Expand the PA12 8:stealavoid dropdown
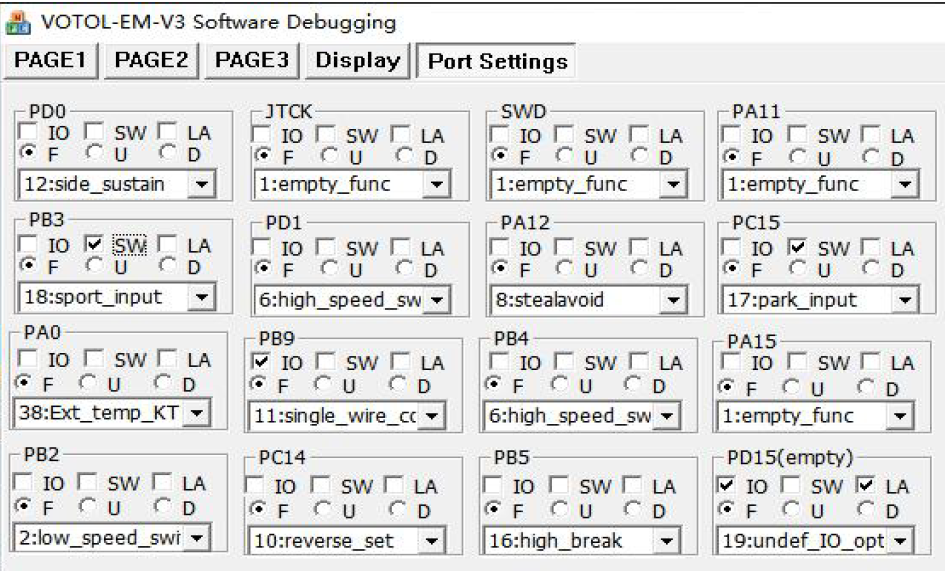945x571 pixels. pyautogui.click(x=673, y=299)
